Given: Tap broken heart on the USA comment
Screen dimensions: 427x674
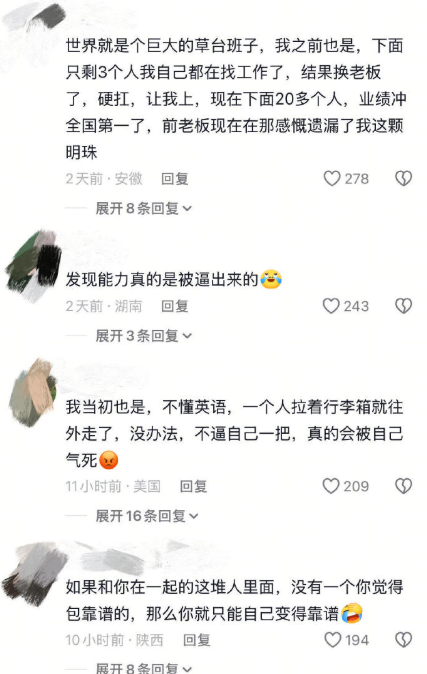Looking at the screenshot, I should pyautogui.click(x=403, y=486).
